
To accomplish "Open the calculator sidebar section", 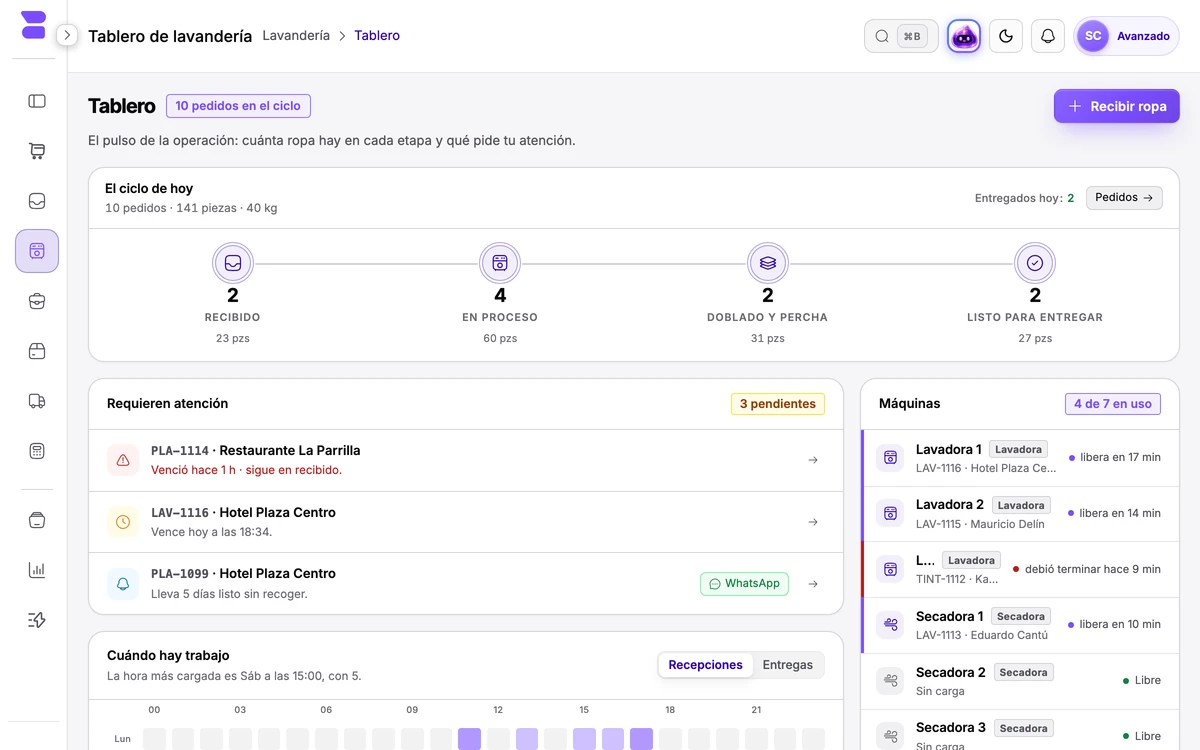I will point(37,451).
